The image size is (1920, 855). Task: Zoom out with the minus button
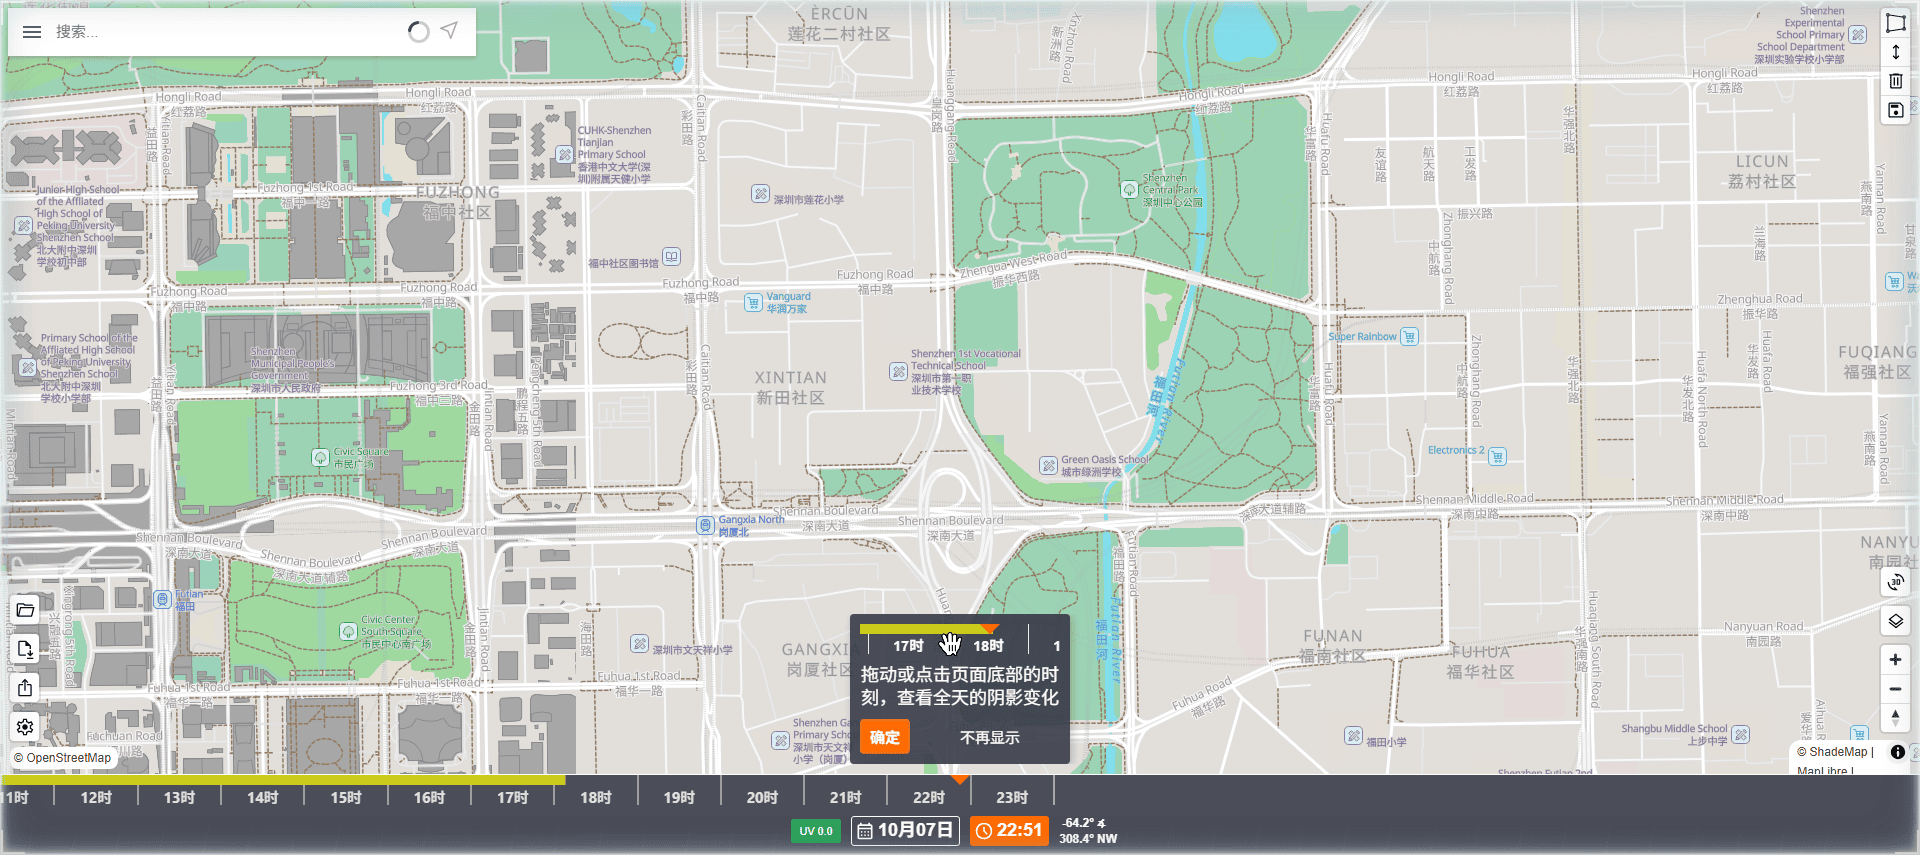1895,689
